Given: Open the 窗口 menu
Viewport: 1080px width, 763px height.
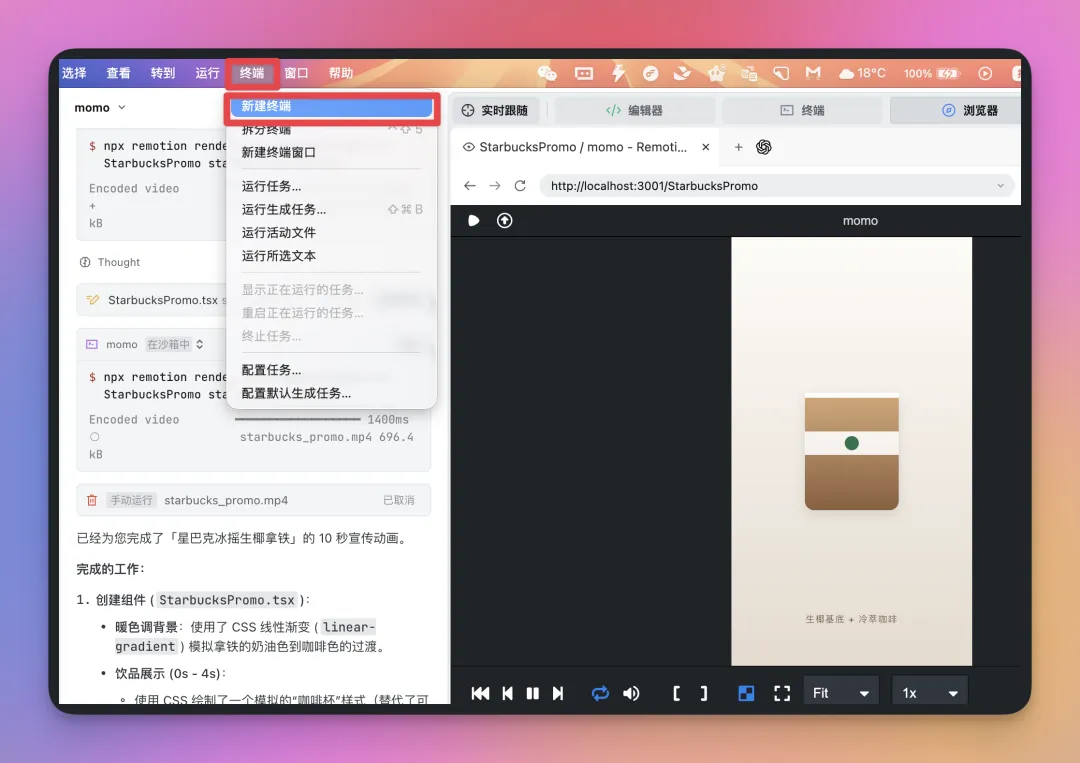Looking at the screenshot, I should (296, 73).
